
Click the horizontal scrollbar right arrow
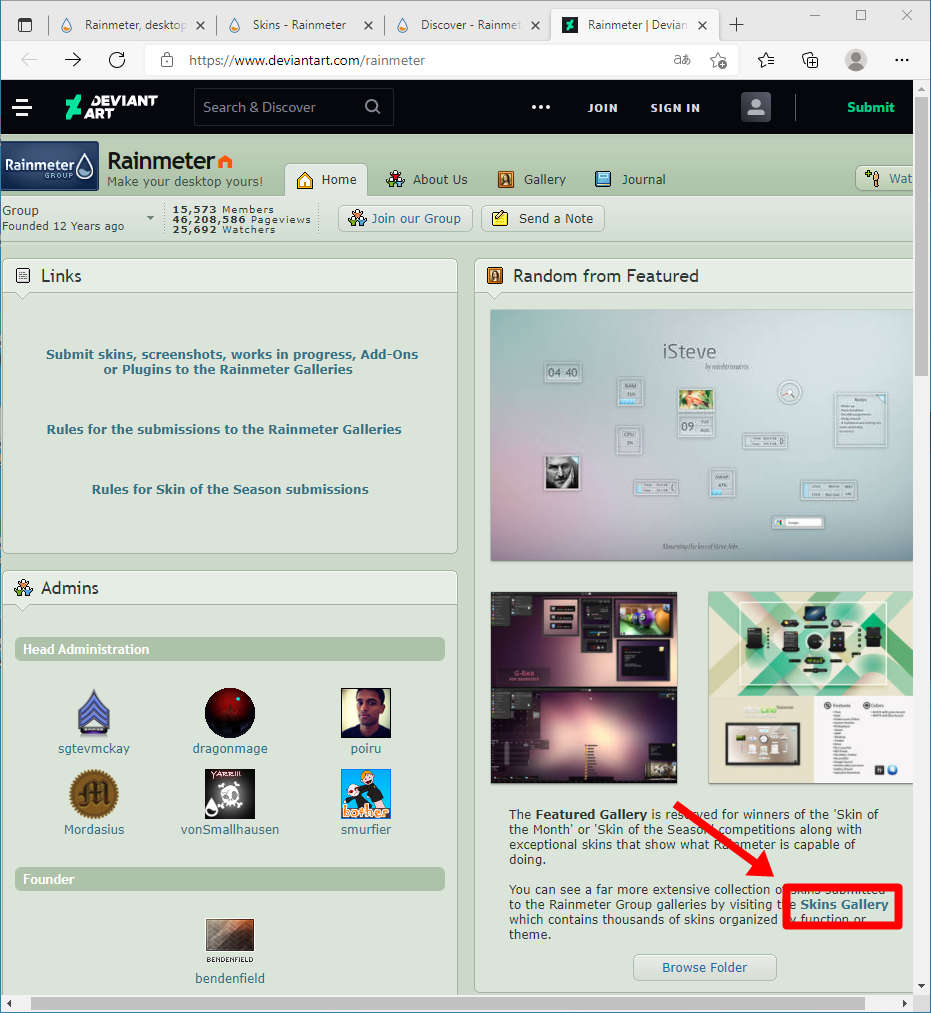pyautogui.click(x=905, y=1003)
